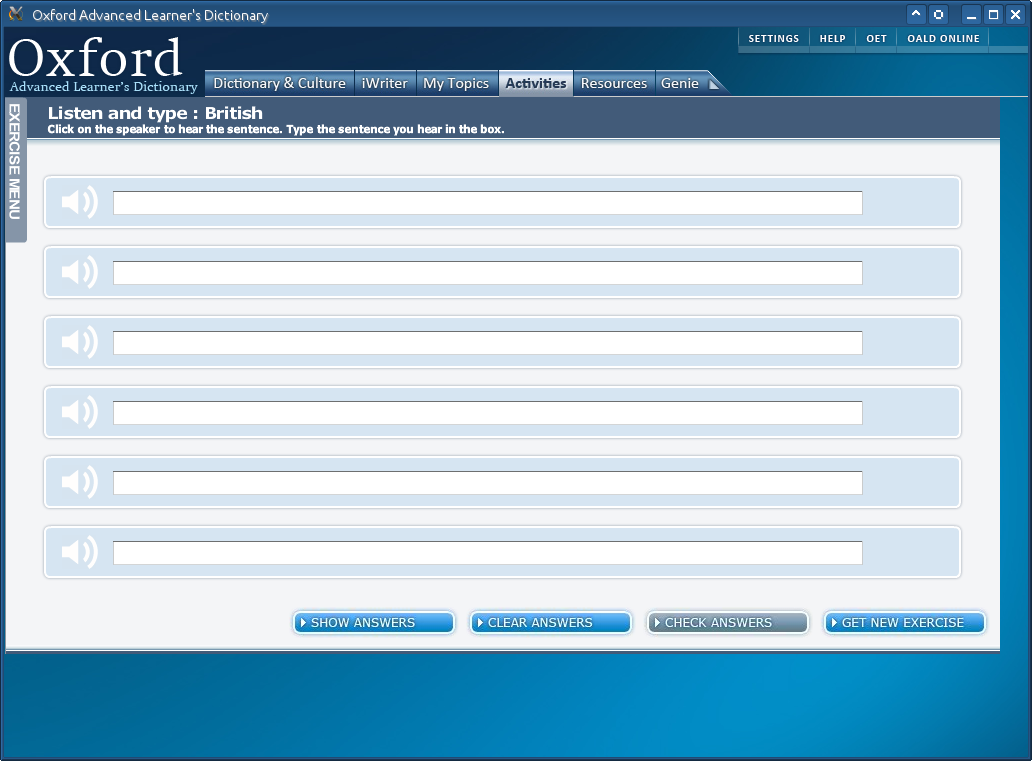Click the circle button in the title bar
The height and width of the screenshot is (761, 1032).
pos(939,14)
